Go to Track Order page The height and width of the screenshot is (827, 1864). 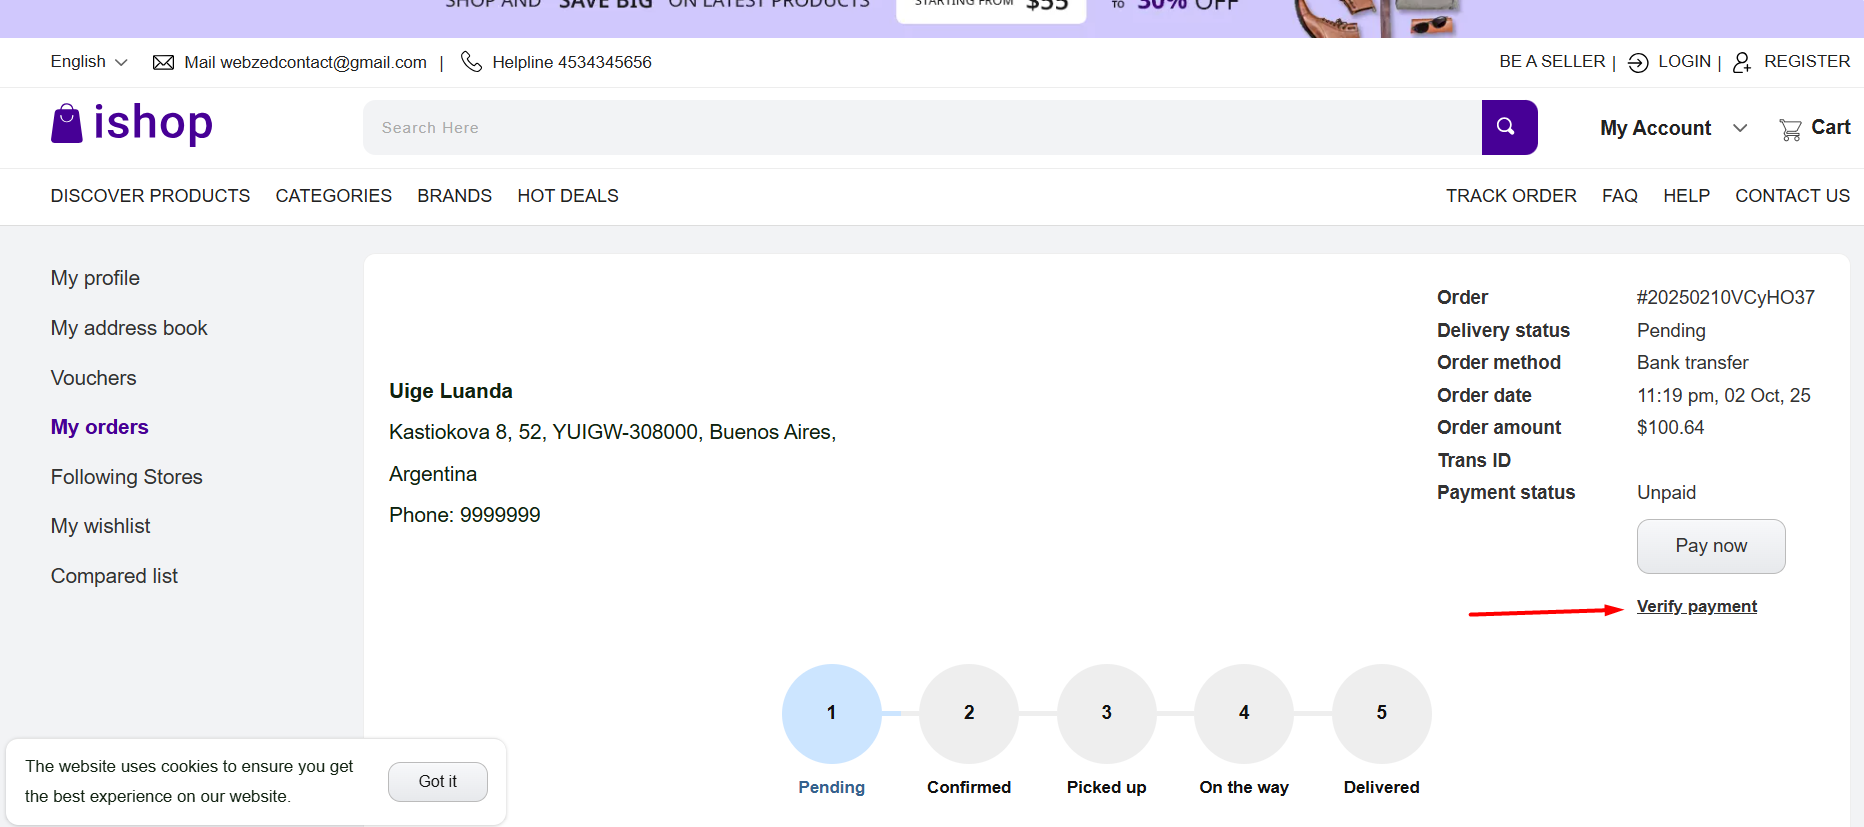pyautogui.click(x=1510, y=196)
